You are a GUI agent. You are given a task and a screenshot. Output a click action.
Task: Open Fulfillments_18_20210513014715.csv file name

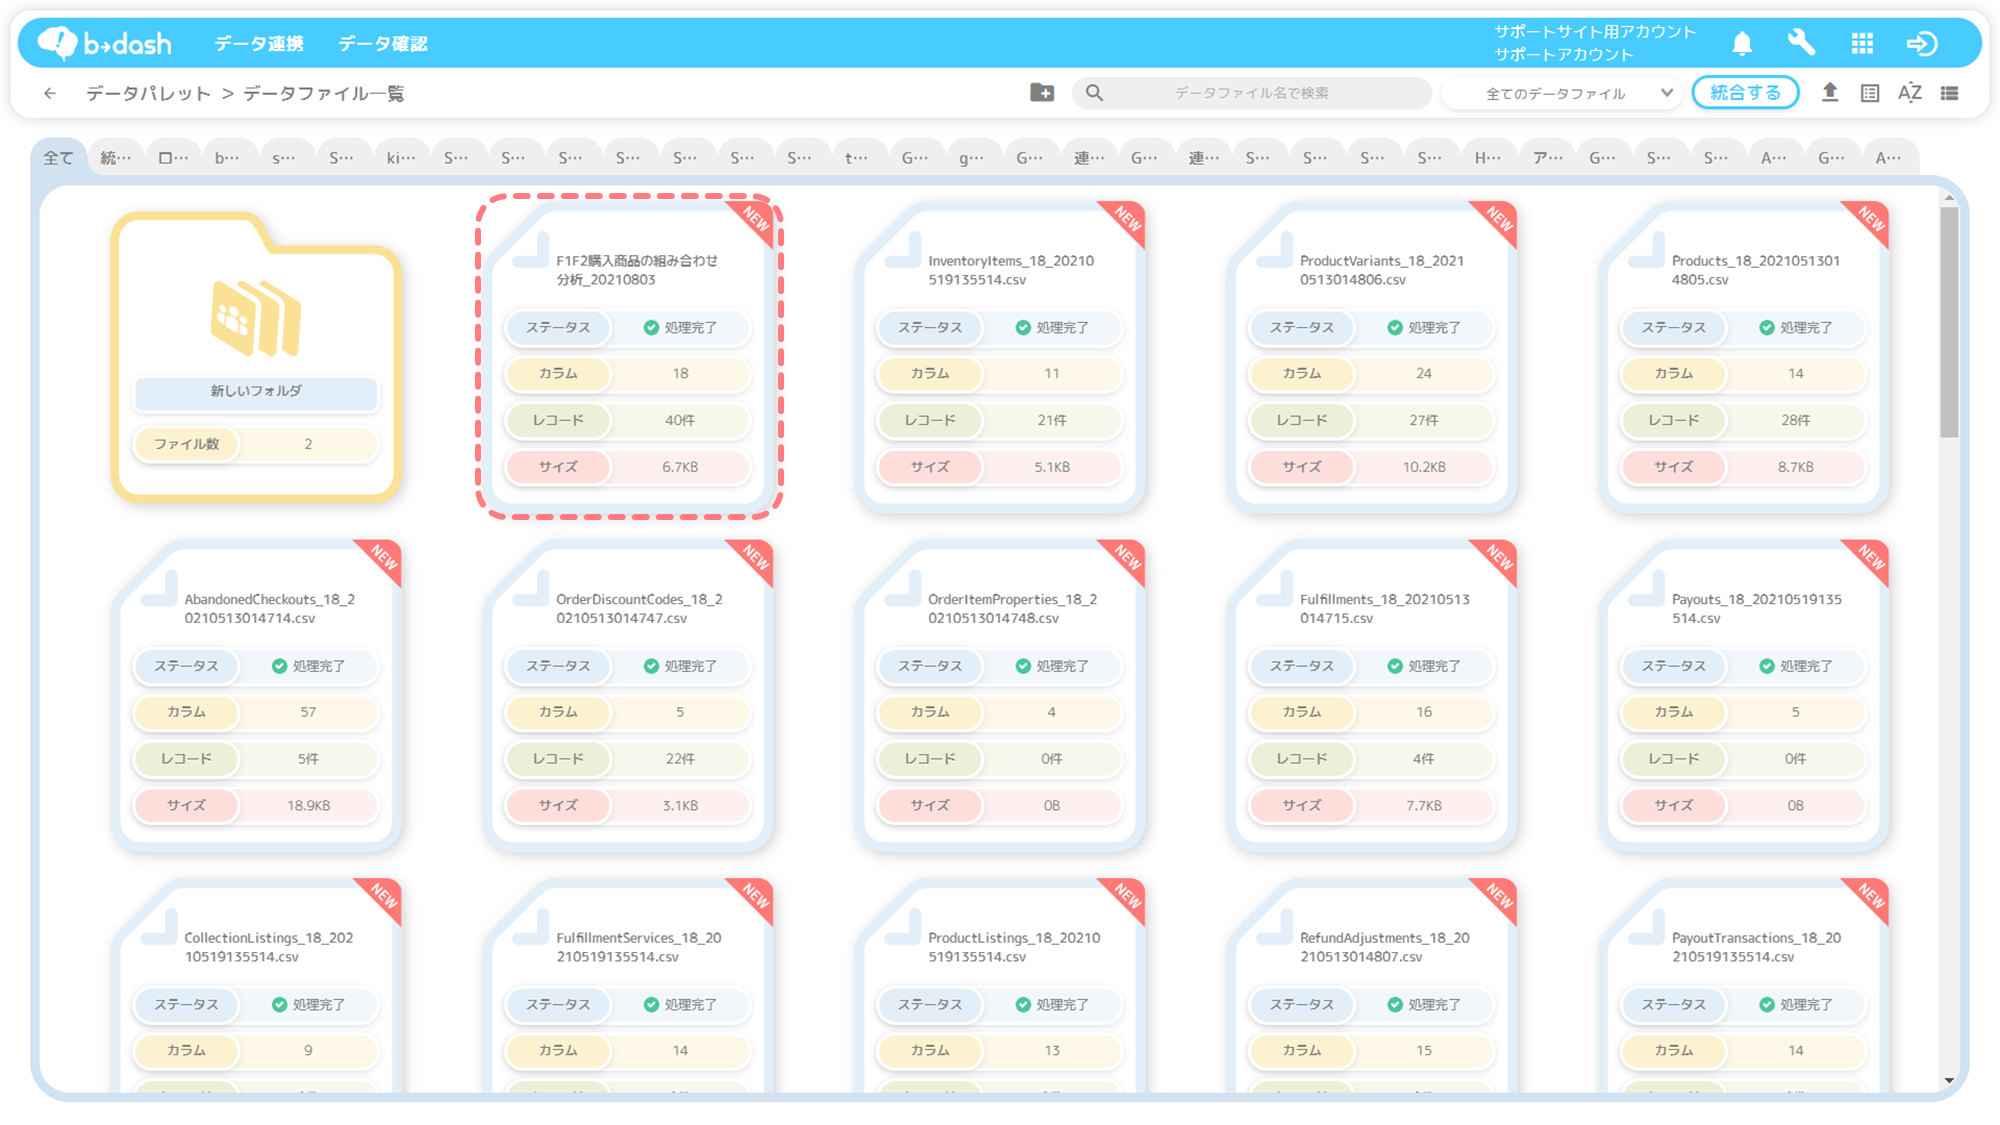click(1384, 609)
